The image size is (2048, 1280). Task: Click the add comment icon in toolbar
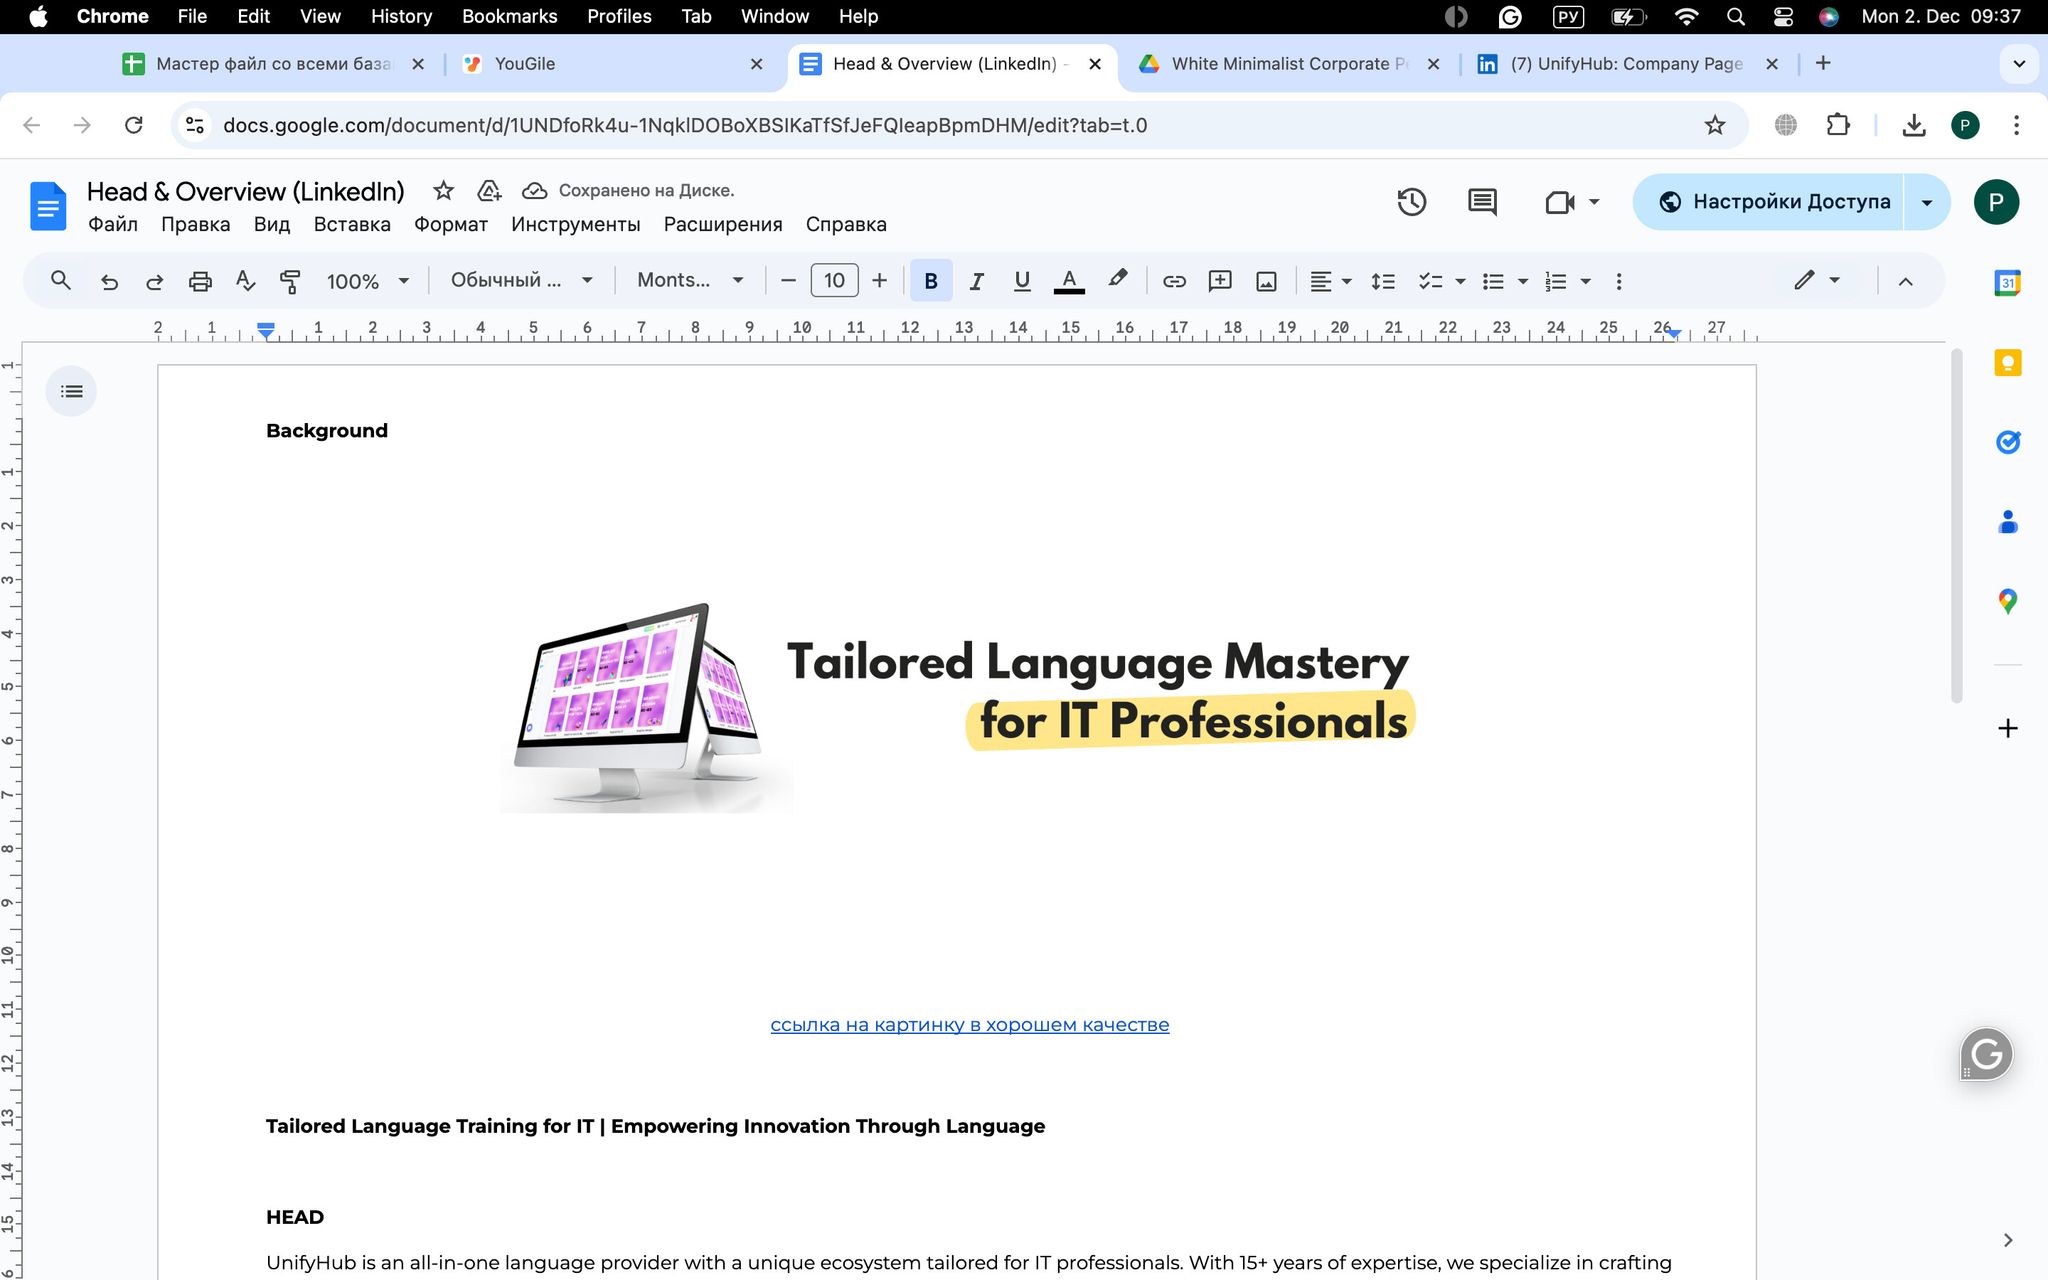point(1220,281)
